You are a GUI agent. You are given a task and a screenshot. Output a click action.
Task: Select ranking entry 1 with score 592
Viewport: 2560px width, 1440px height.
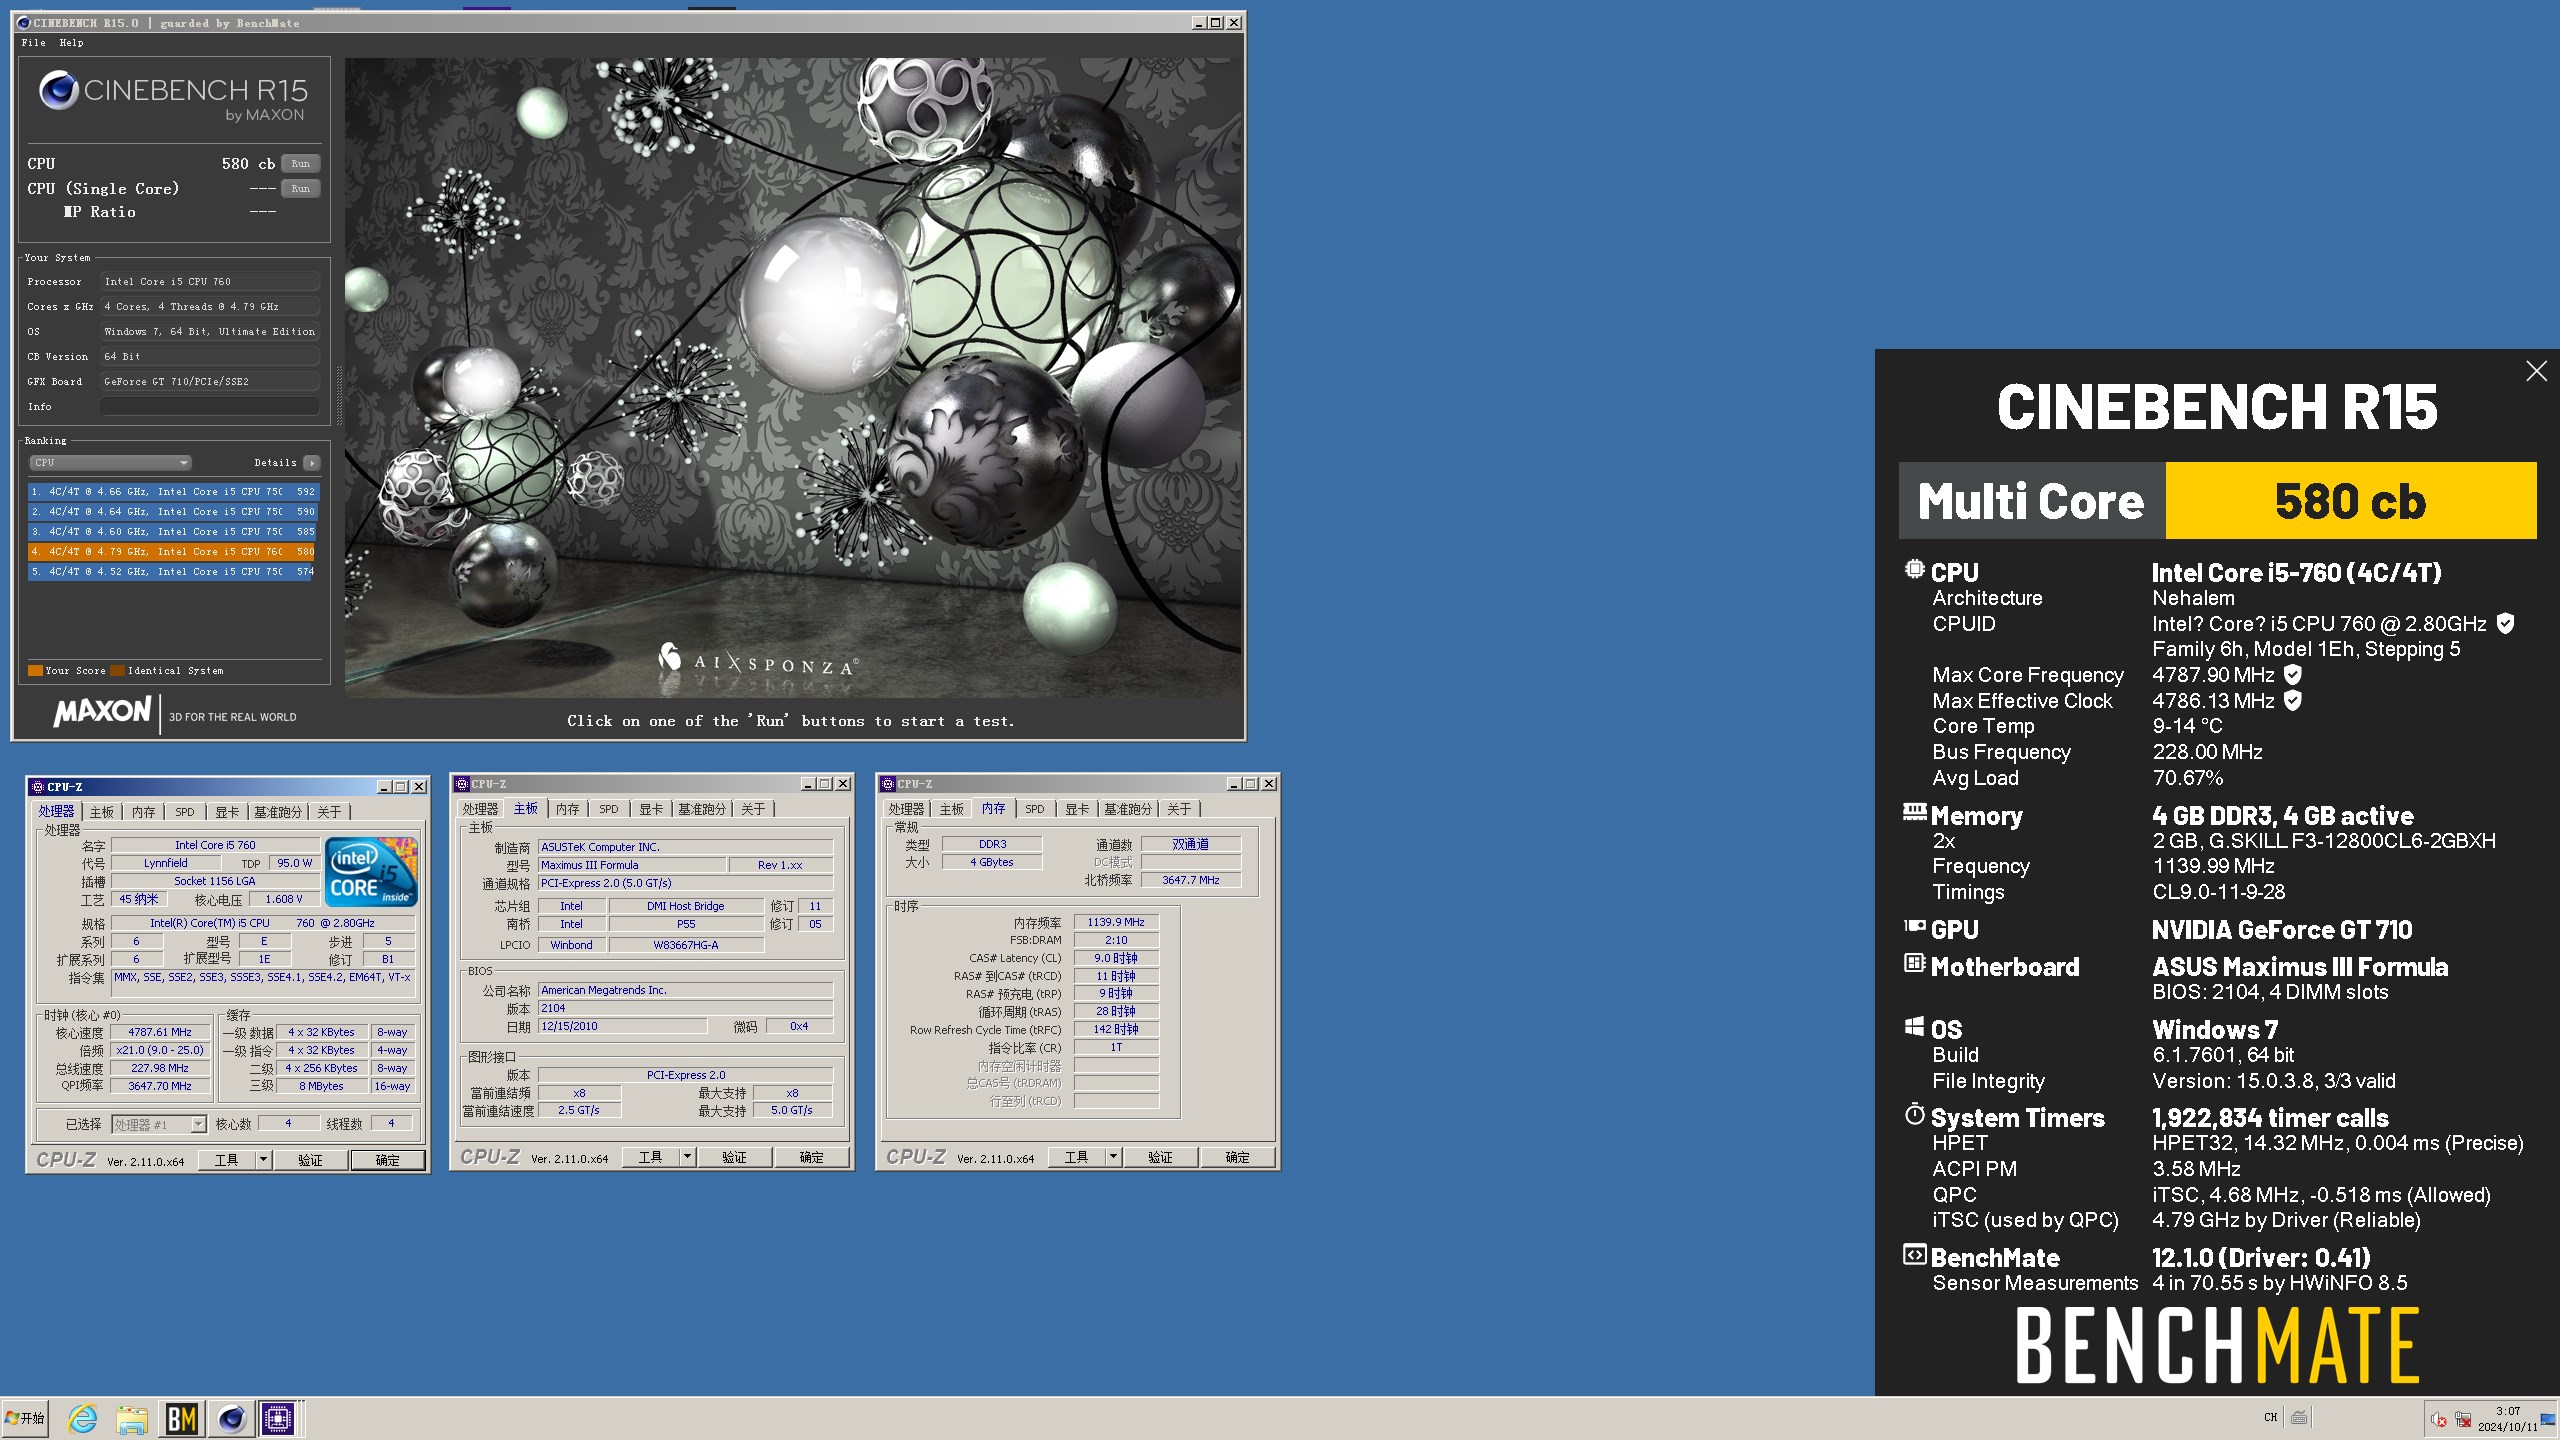tap(172, 491)
